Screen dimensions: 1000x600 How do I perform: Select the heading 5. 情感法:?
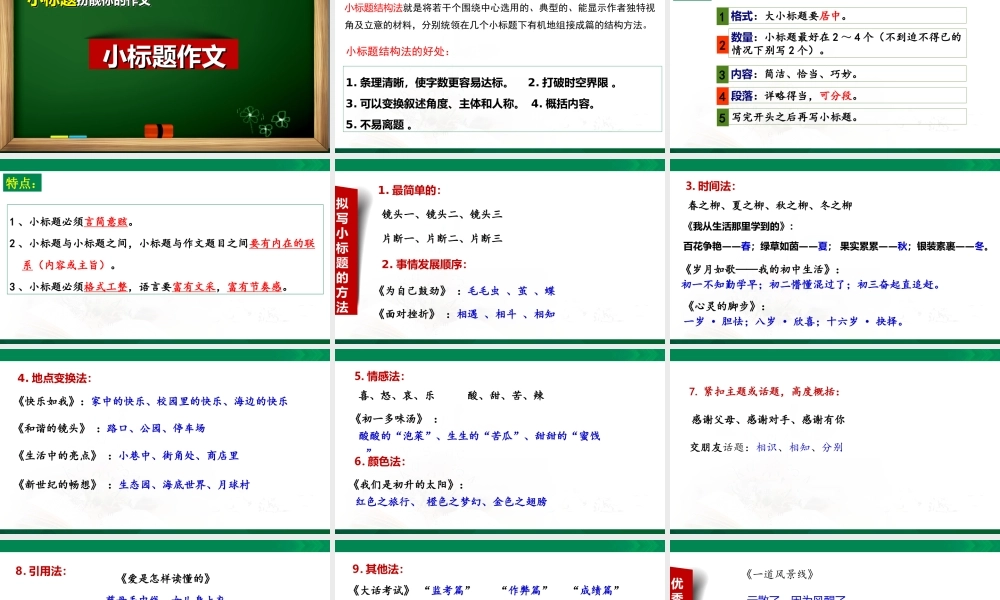click(379, 376)
